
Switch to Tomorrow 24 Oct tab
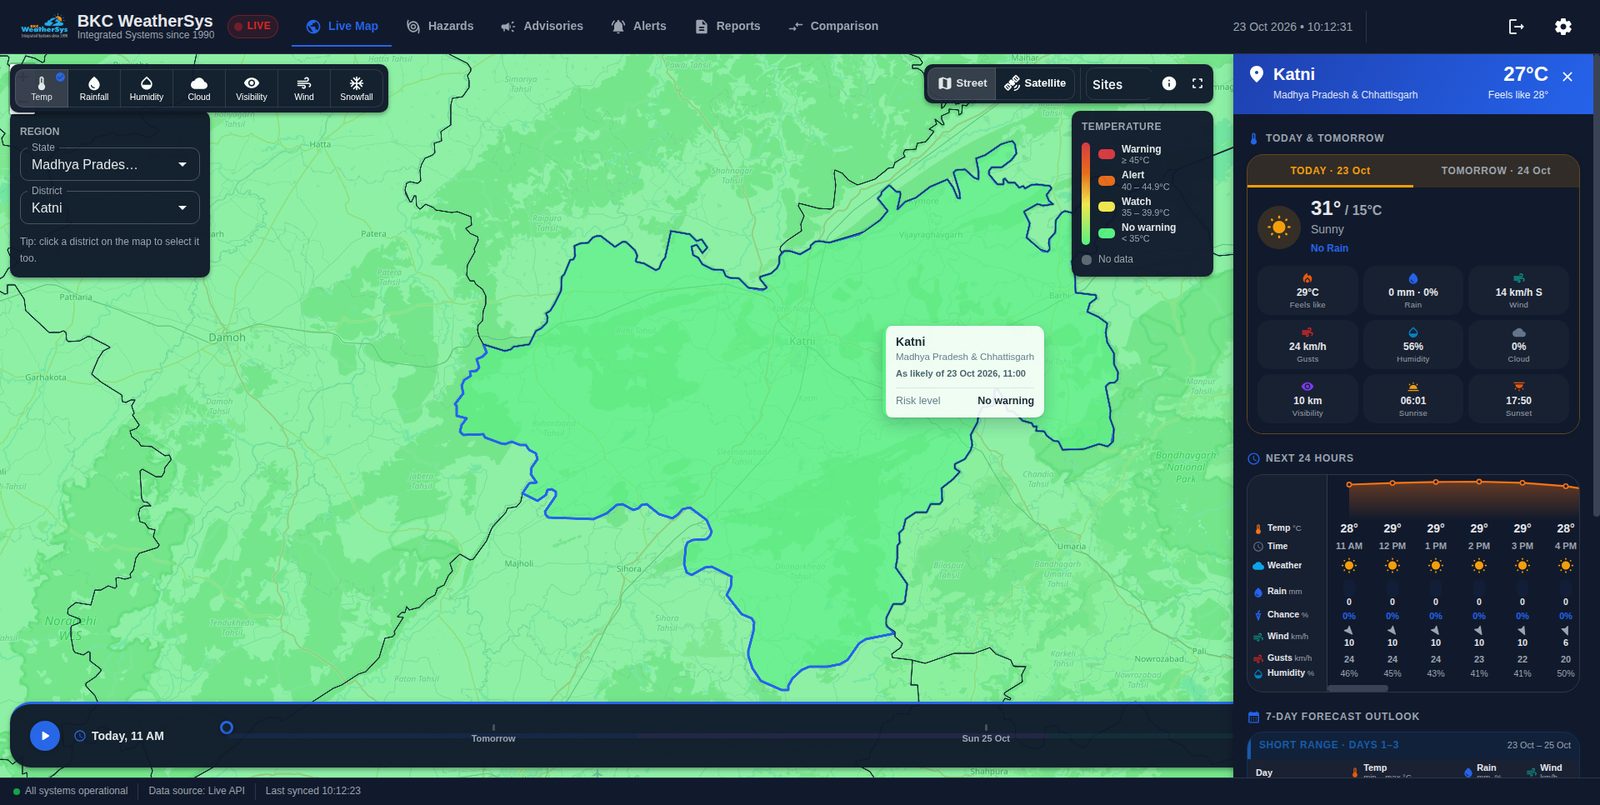tap(1496, 171)
